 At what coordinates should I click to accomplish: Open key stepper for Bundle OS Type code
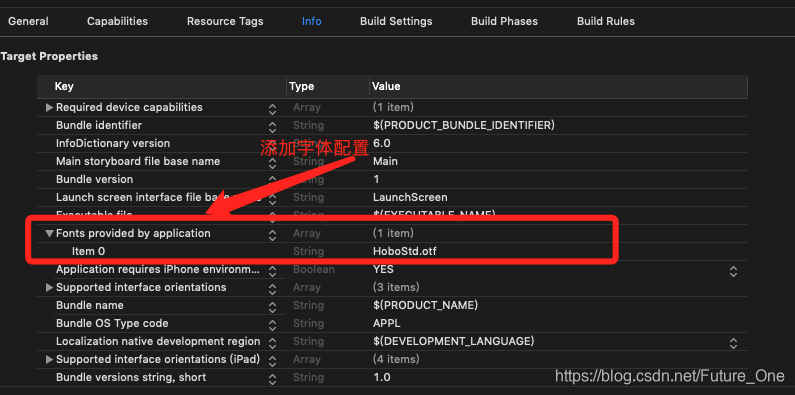pos(272,325)
